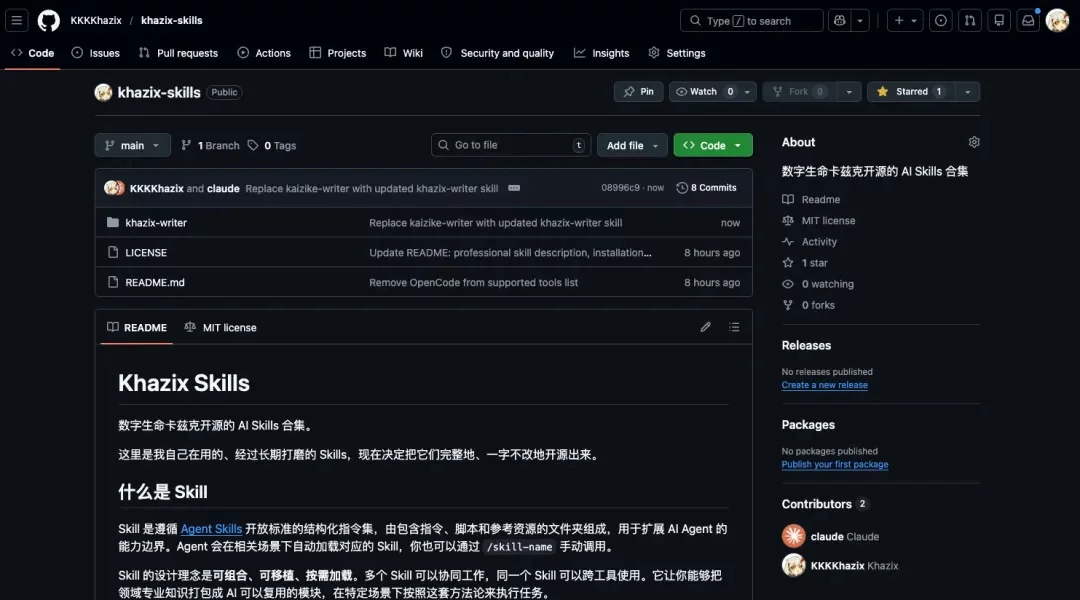
Task: Edit the README with the pencil icon
Action: (705, 327)
